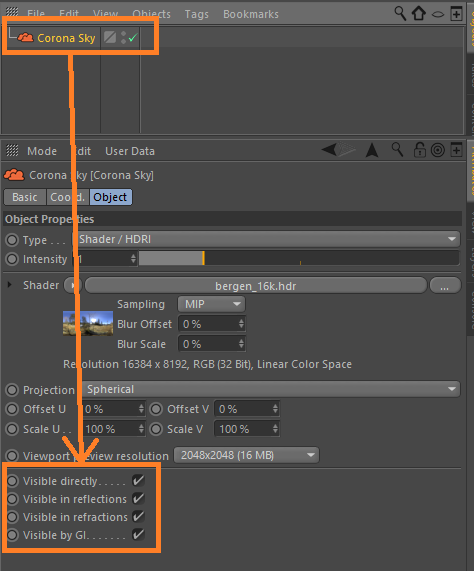
Task: Click the up arrow in Attribute Manager
Action: point(372,150)
